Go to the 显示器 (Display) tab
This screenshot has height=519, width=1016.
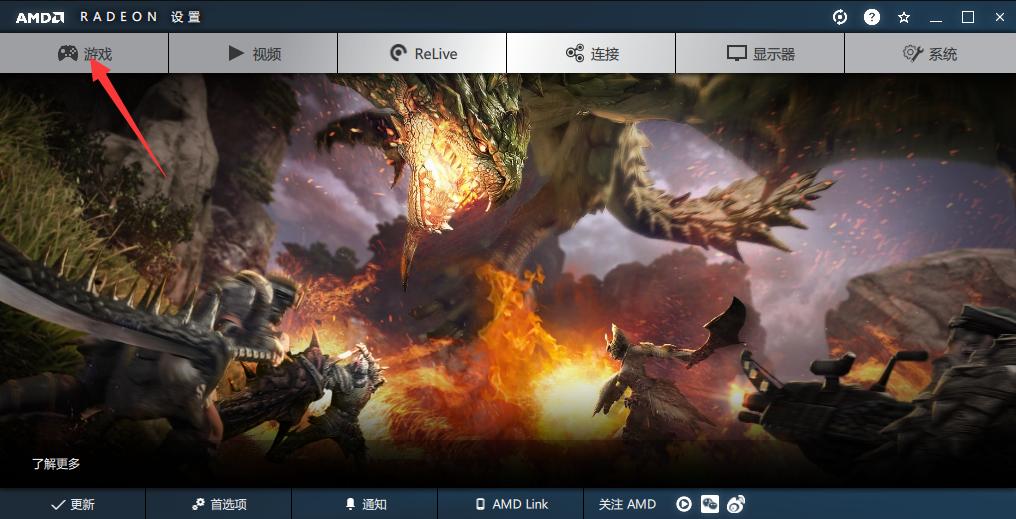tap(760, 53)
